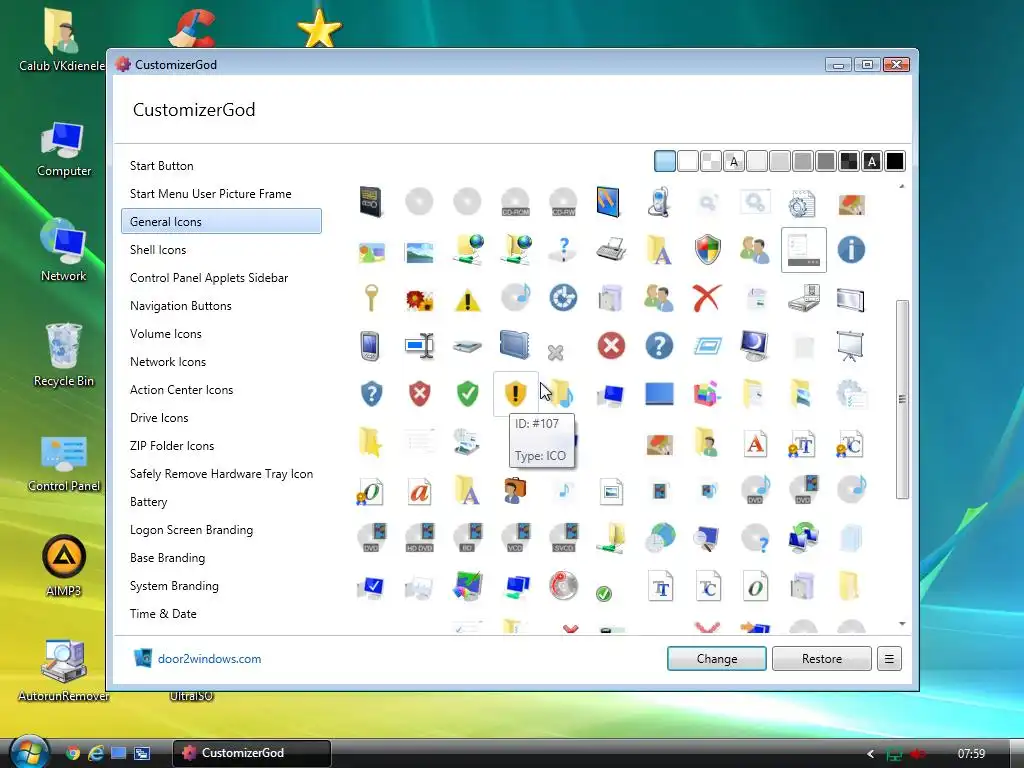
Task: Open Start Menu User Picture Frame category
Action: (210, 194)
